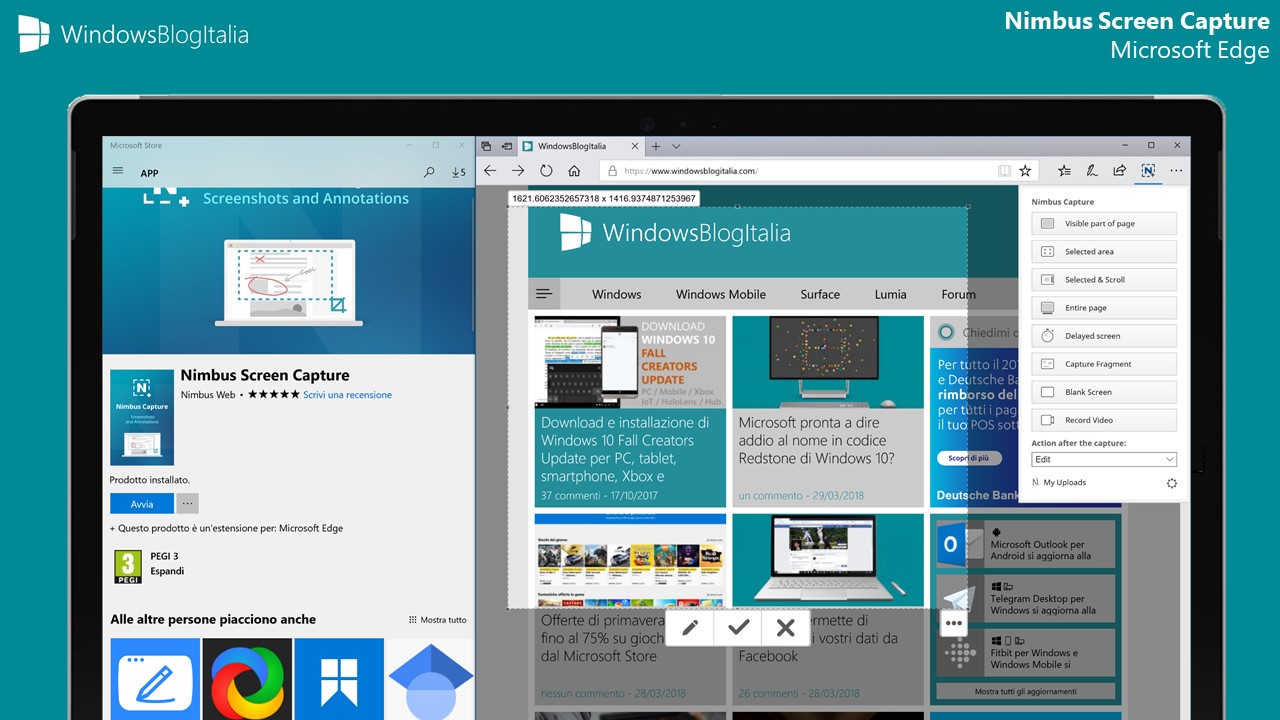Close the WindowsBlogItalia tab
1280x720 pixels.
pos(637,146)
